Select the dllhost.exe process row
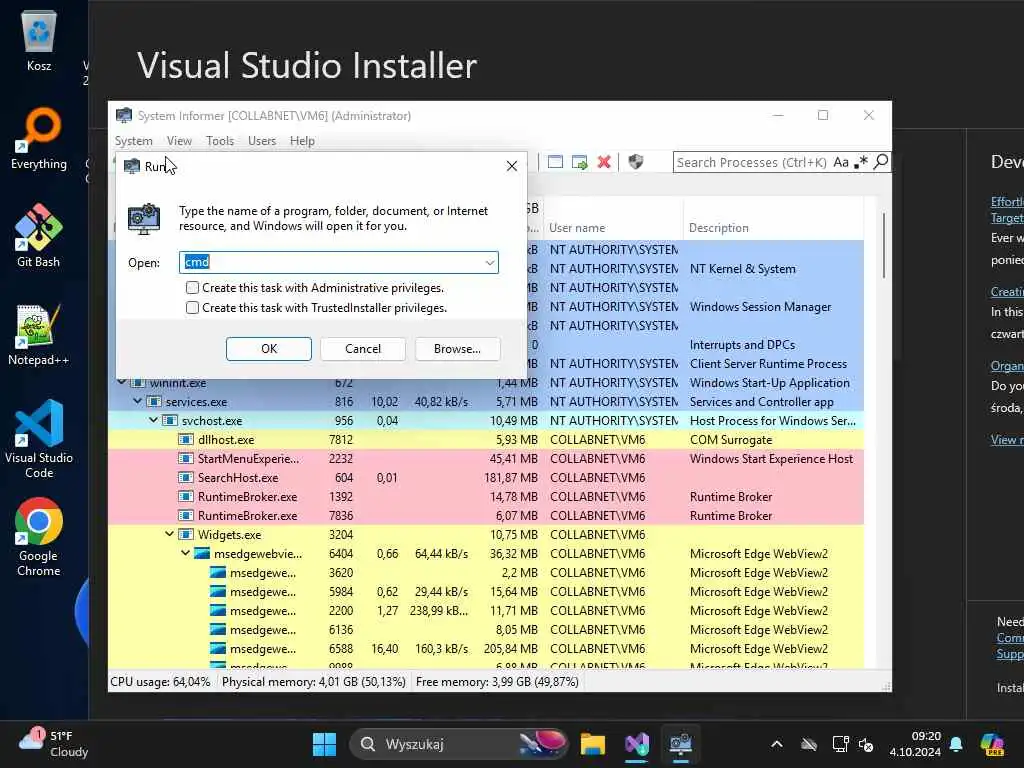Viewport: 1024px width, 768px height. (x=486, y=440)
